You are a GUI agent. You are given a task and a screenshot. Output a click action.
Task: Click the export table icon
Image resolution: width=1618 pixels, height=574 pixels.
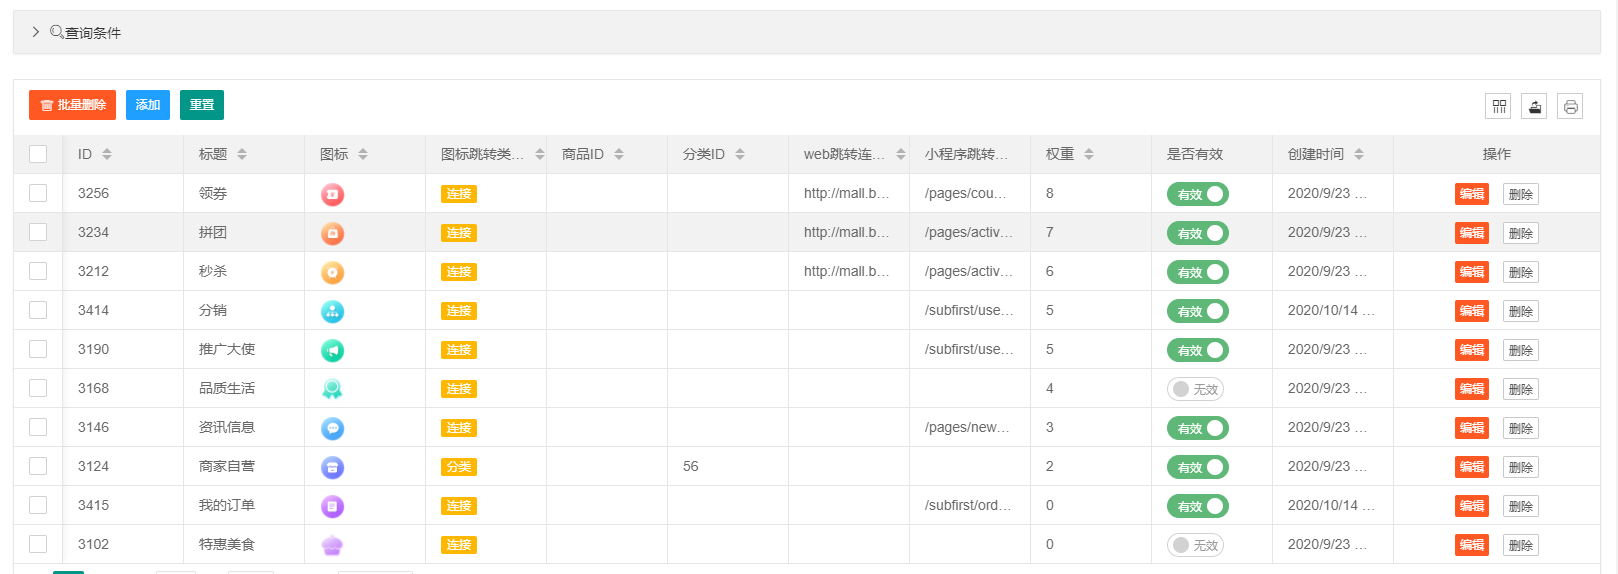coord(1534,106)
